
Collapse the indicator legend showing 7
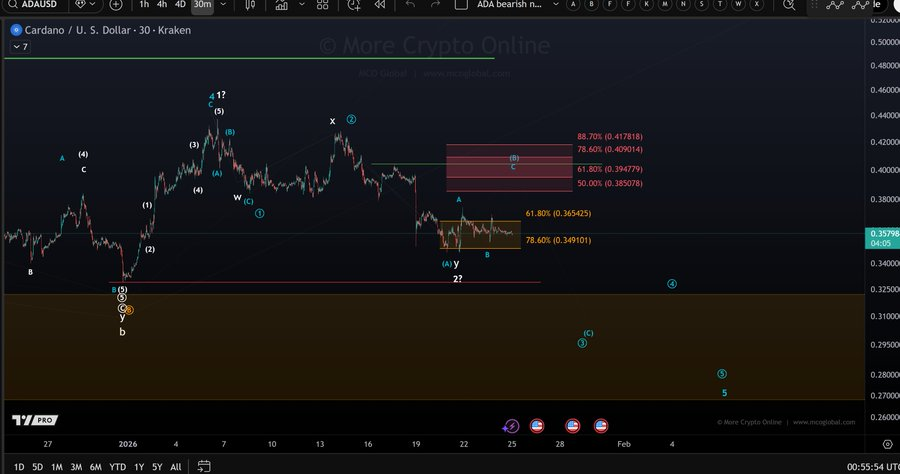coord(20,47)
